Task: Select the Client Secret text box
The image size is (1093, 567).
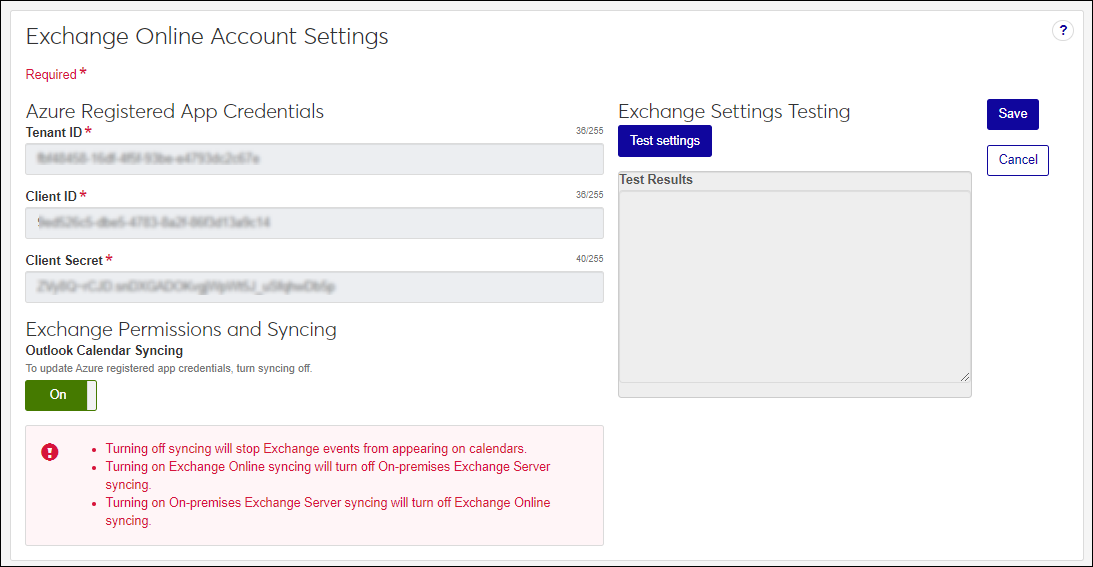Action: [x=314, y=287]
